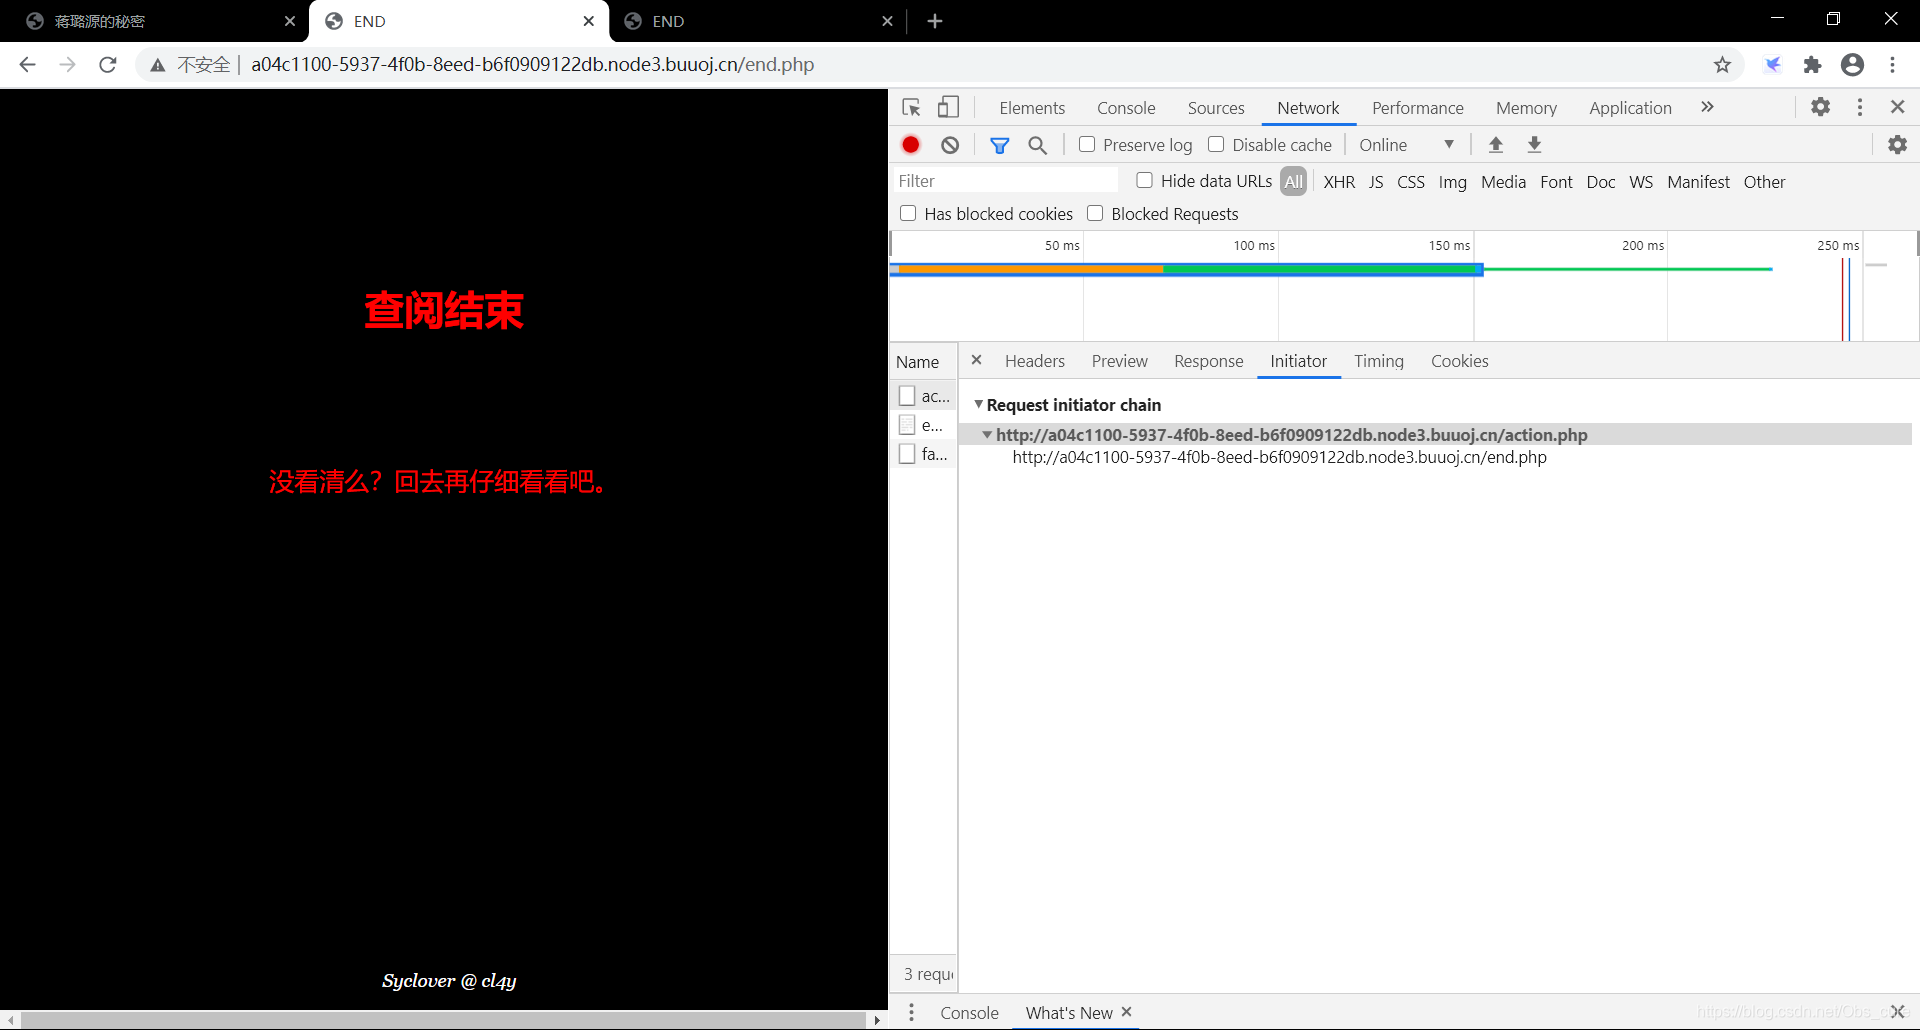Tick the Hide data URLs checkbox
The width and height of the screenshot is (1920, 1030).
[1145, 180]
